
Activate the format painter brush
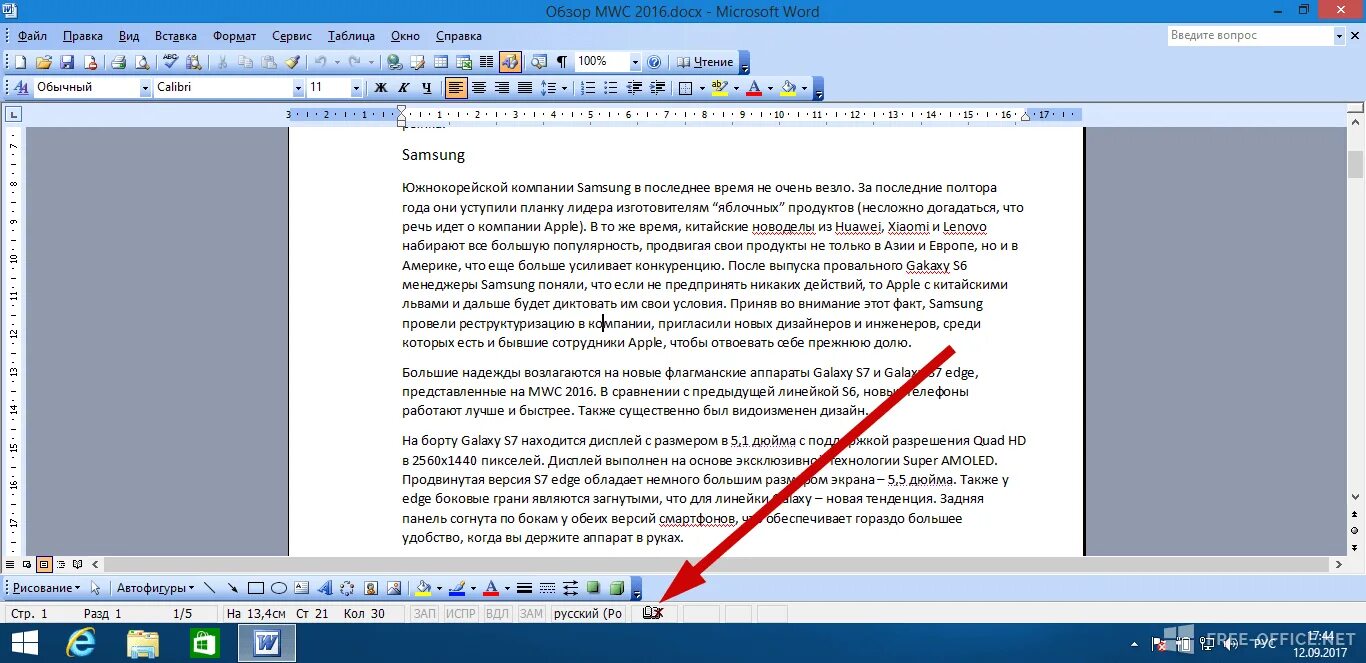tap(292, 62)
